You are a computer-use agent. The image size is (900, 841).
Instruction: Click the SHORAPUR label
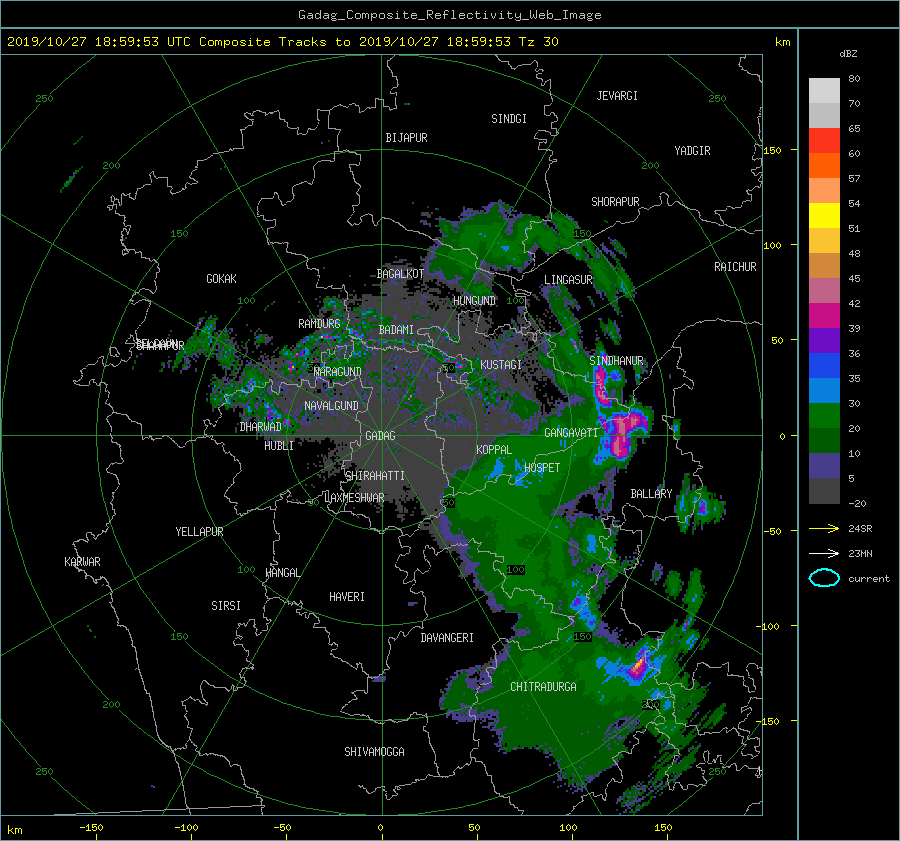click(x=615, y=202)
